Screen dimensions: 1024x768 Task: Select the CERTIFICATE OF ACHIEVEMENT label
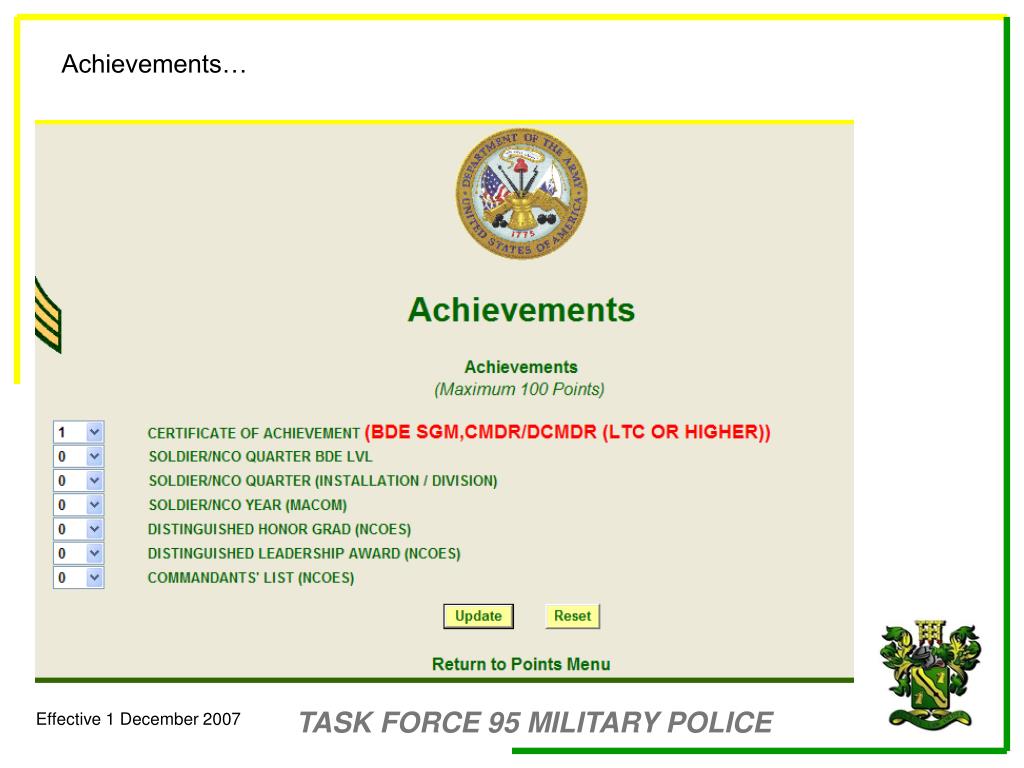253,433
